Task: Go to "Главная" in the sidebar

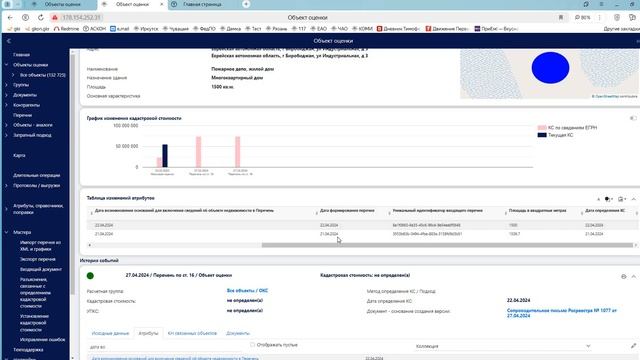Action: [x=21, y=55]
